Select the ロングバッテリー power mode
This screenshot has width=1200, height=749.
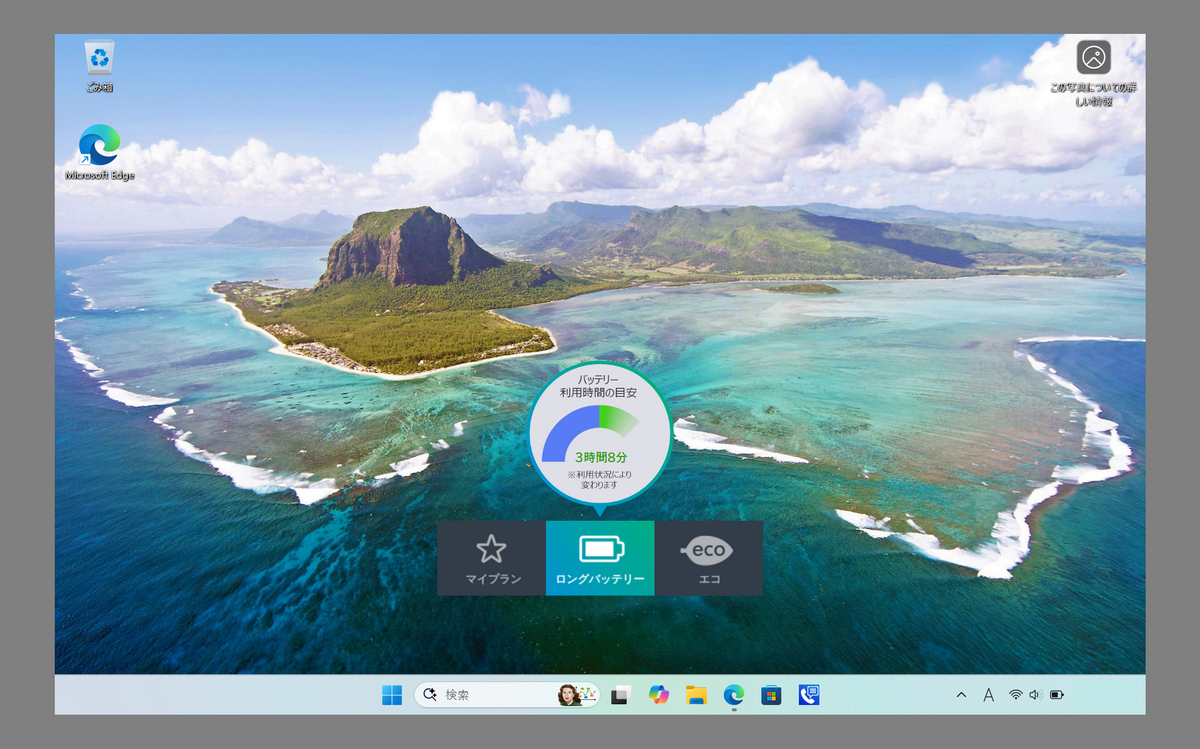pyautogui.click(x=600, y=558)
